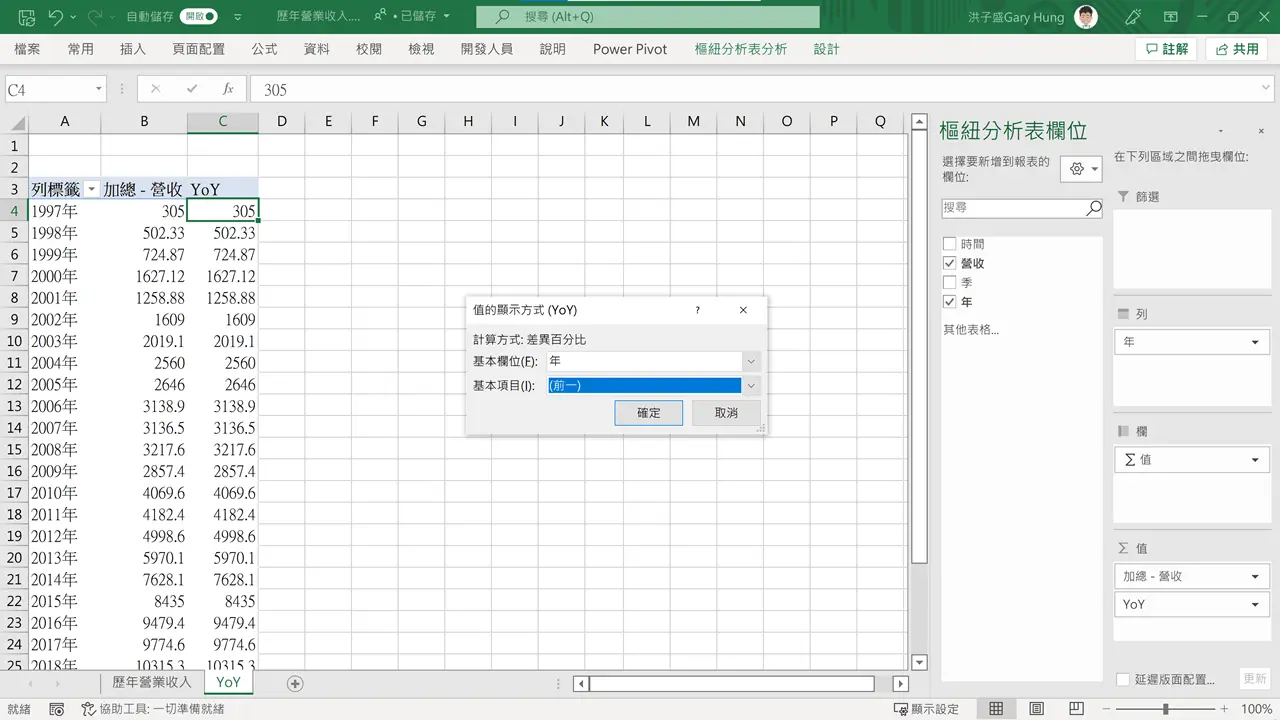This screenshot has height=720, width=1280.
Task: Check the 時間 field checkbox
Action: (x=950, y=244)
